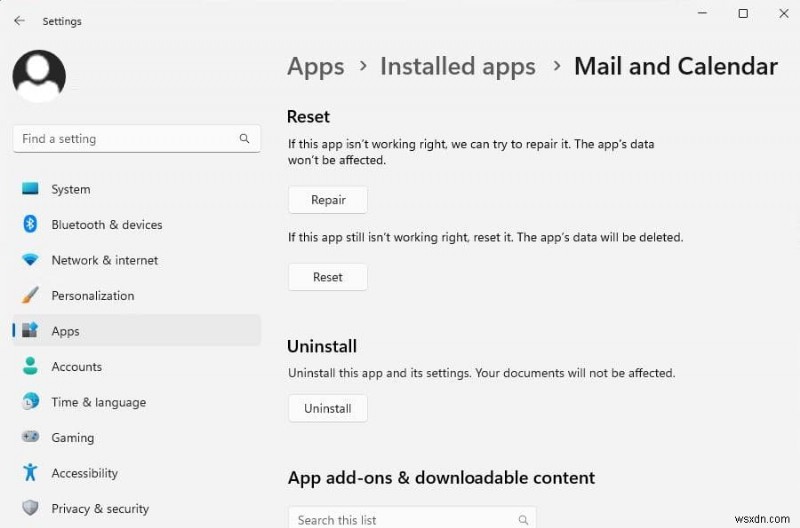Select the Gaming controller icon
This screenshot has width=800, height=528.
30,437
